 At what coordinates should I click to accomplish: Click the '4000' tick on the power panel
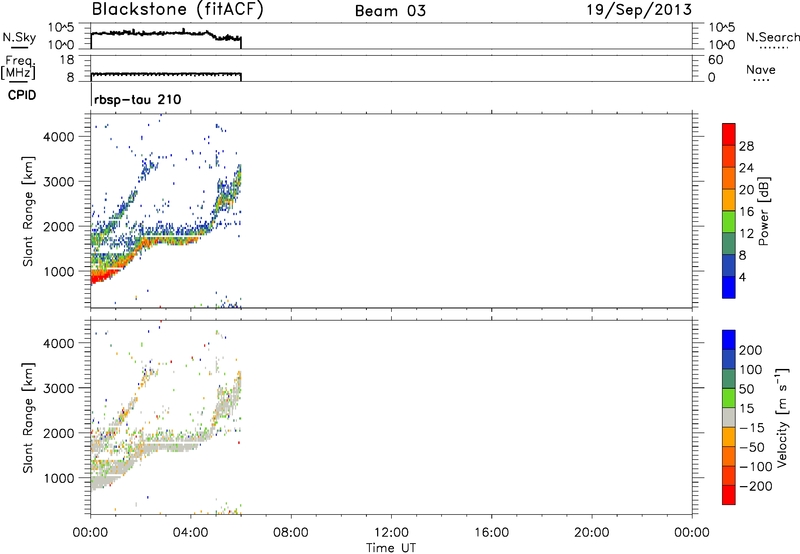tap(58, 137)
